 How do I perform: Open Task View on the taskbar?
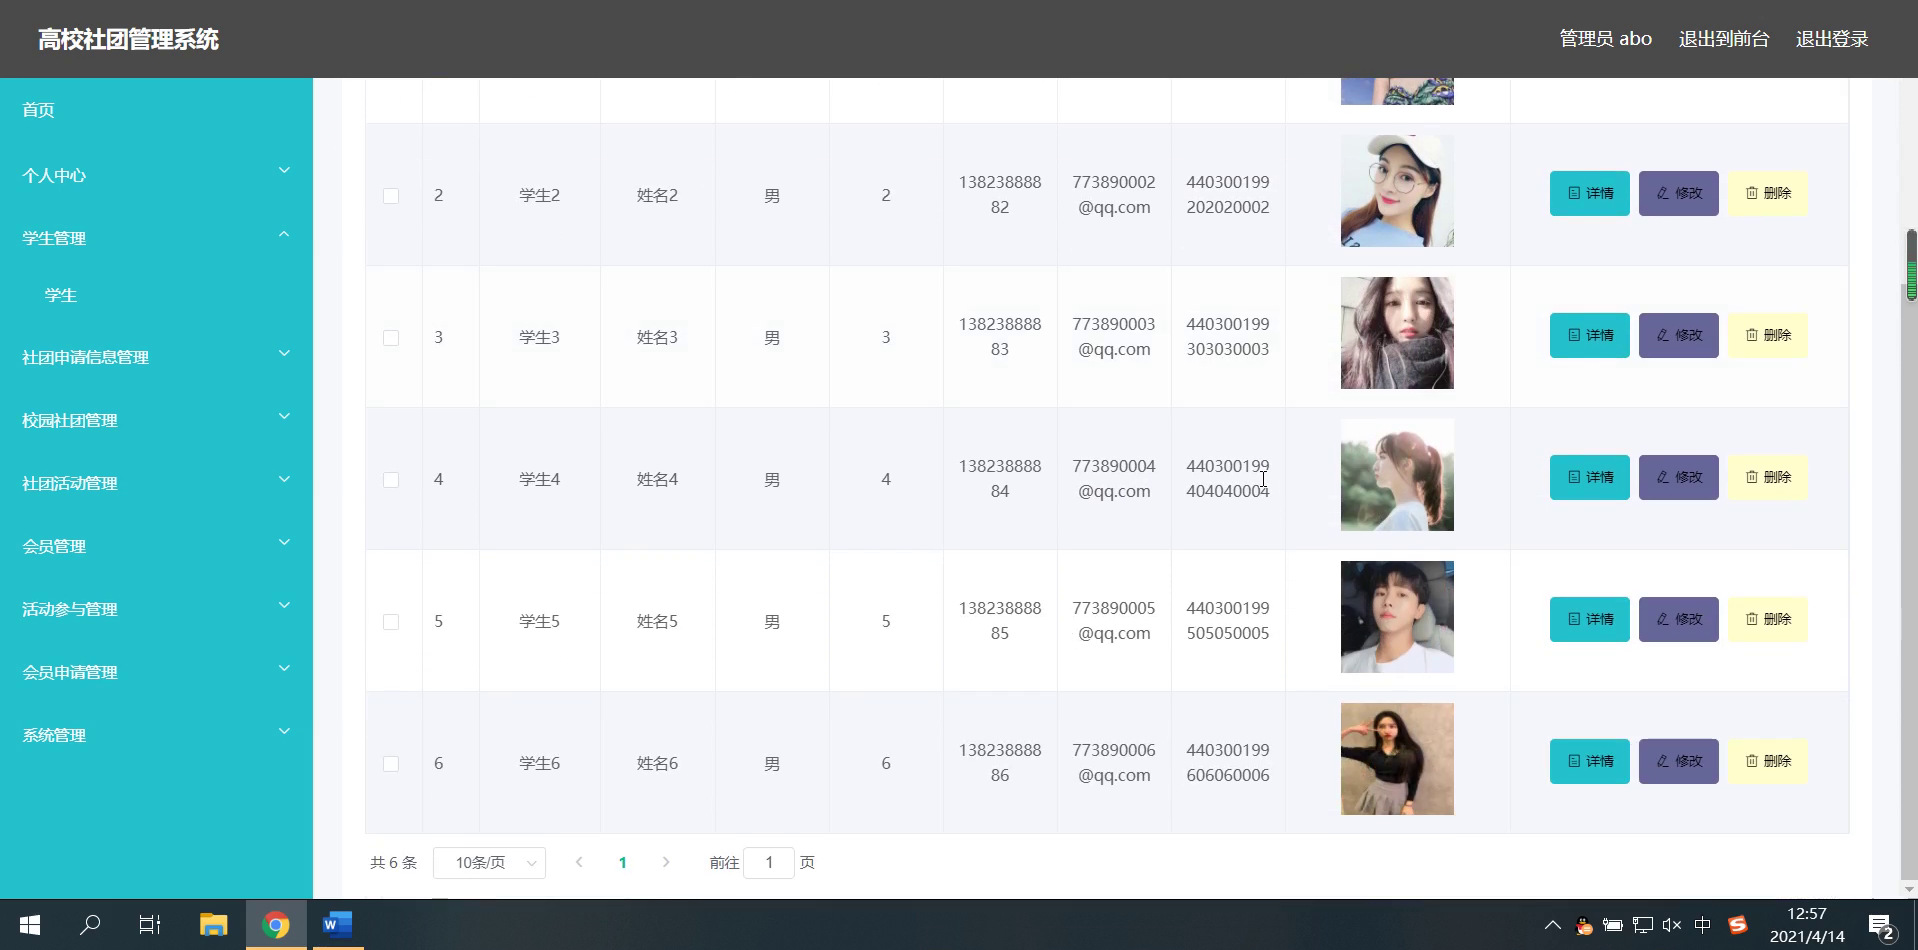click(x=150, y=925)
